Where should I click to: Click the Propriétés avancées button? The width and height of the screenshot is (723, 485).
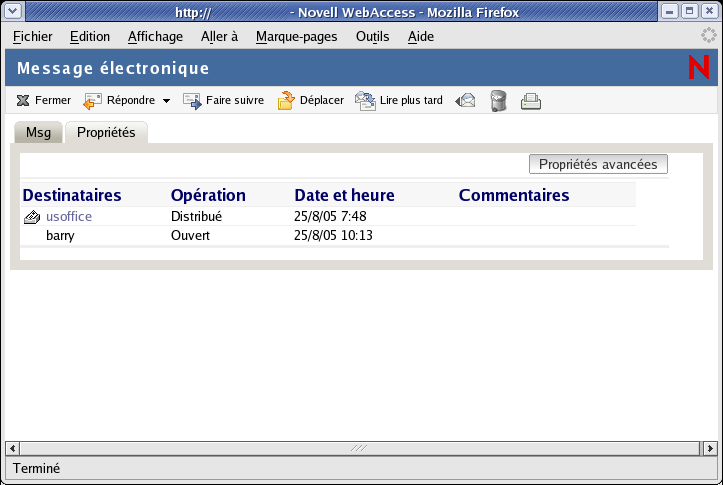pyautogui.click(x=598, y=164)
